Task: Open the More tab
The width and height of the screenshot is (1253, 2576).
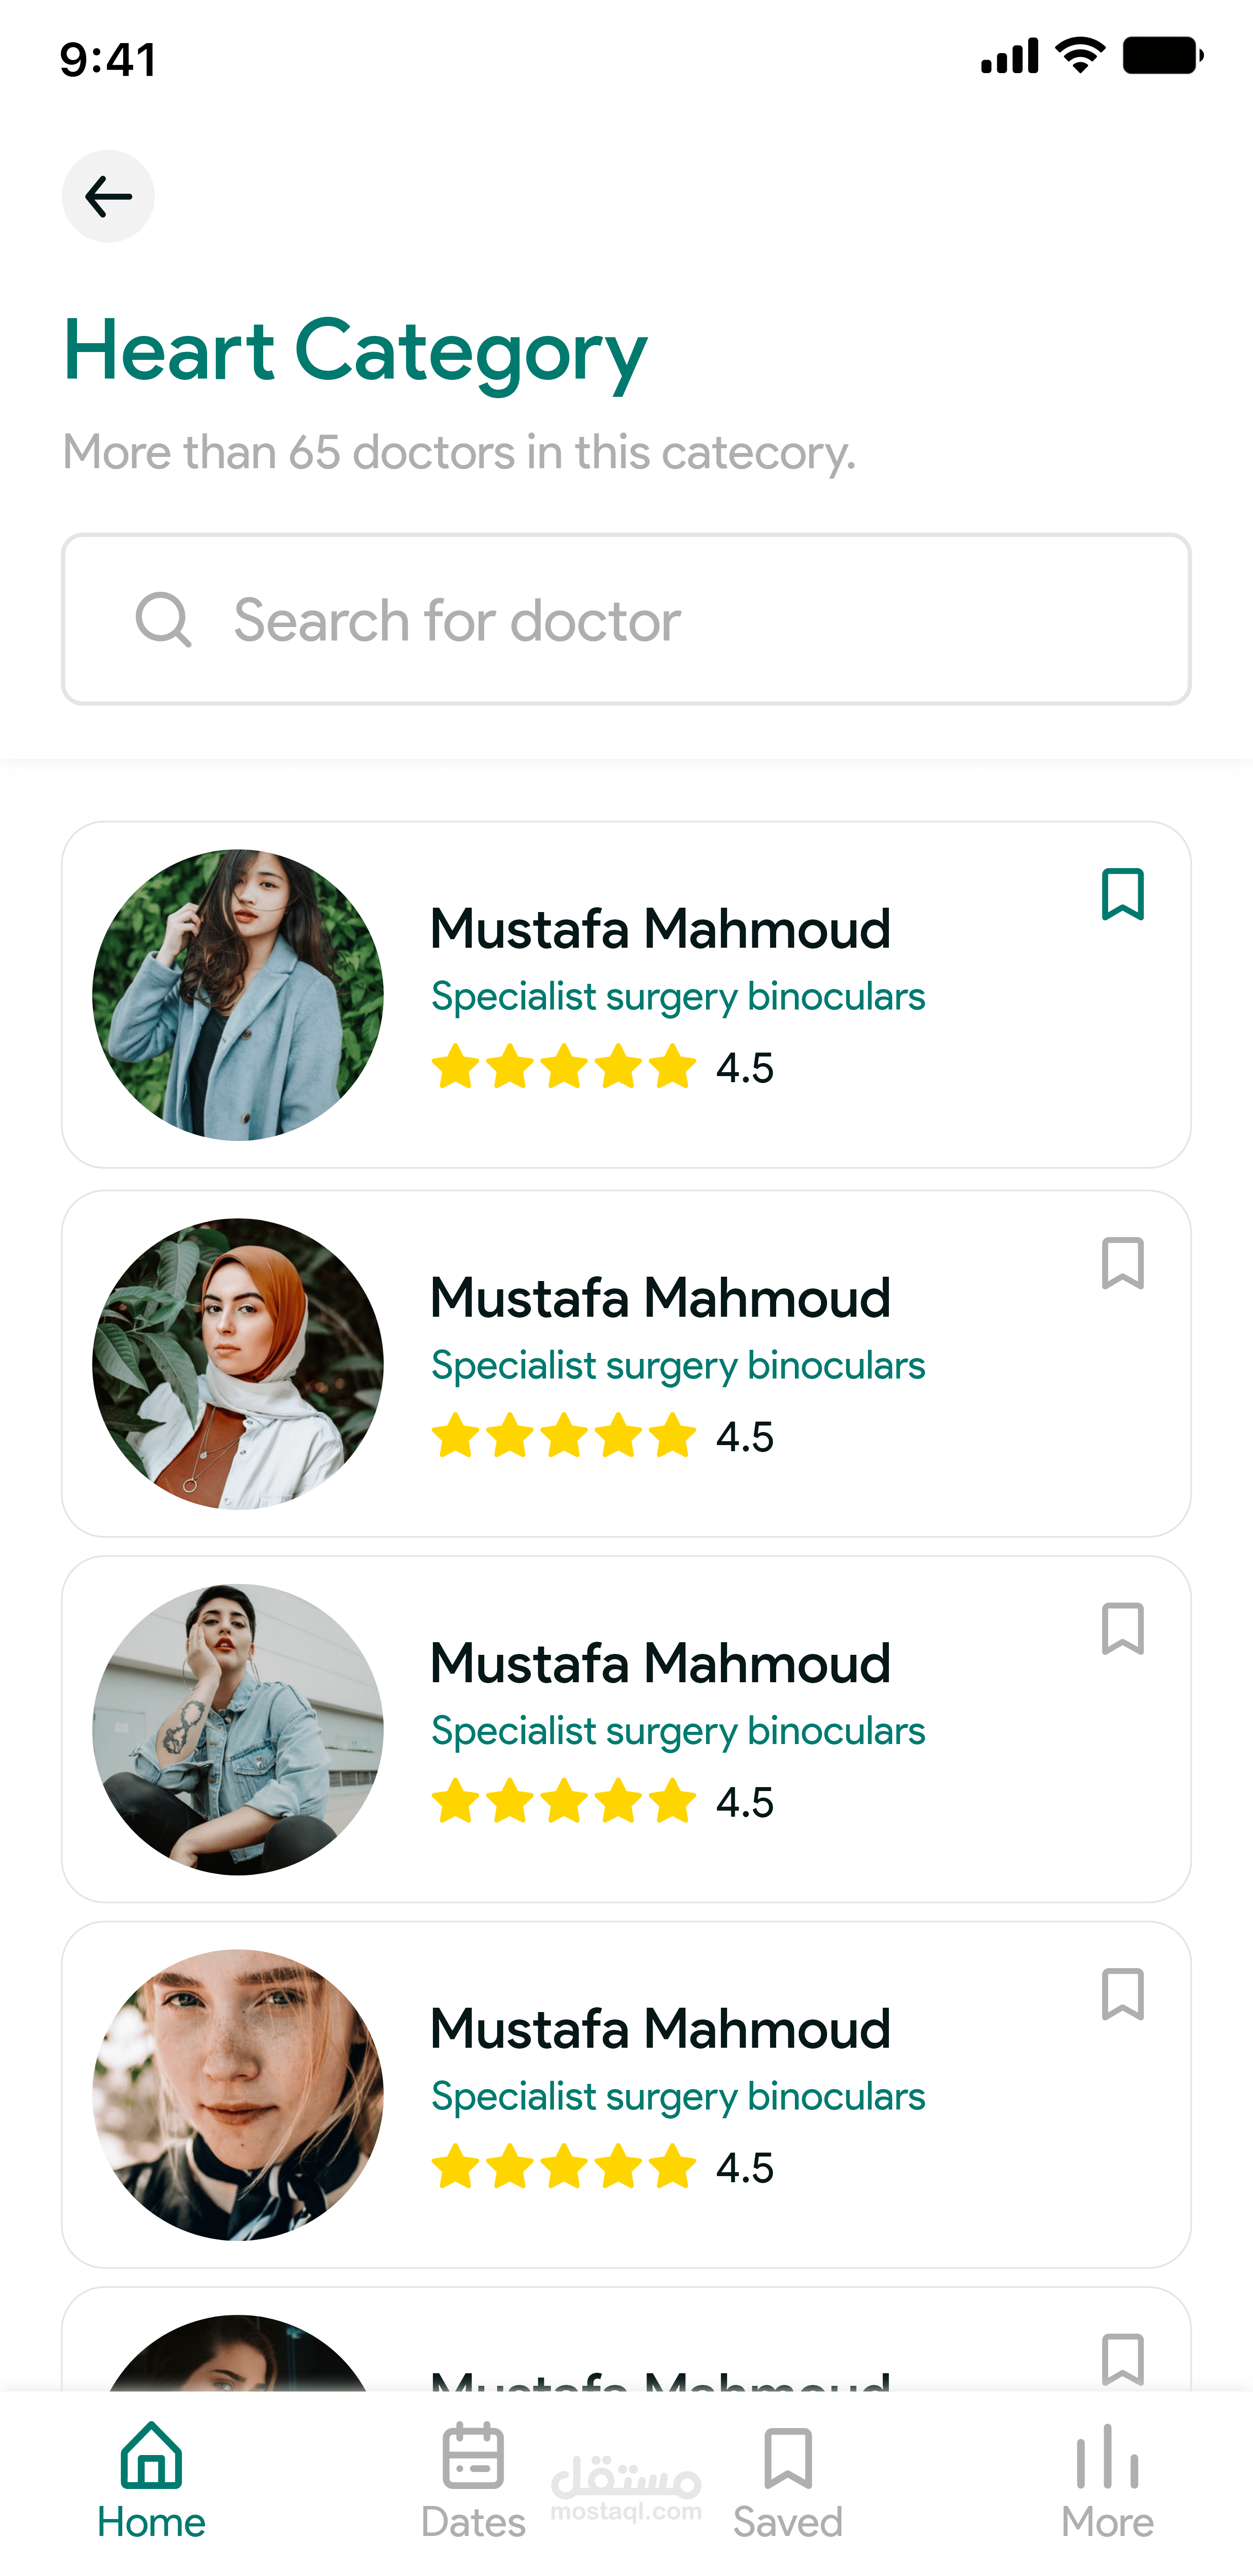Action: pos(1107,2480)
